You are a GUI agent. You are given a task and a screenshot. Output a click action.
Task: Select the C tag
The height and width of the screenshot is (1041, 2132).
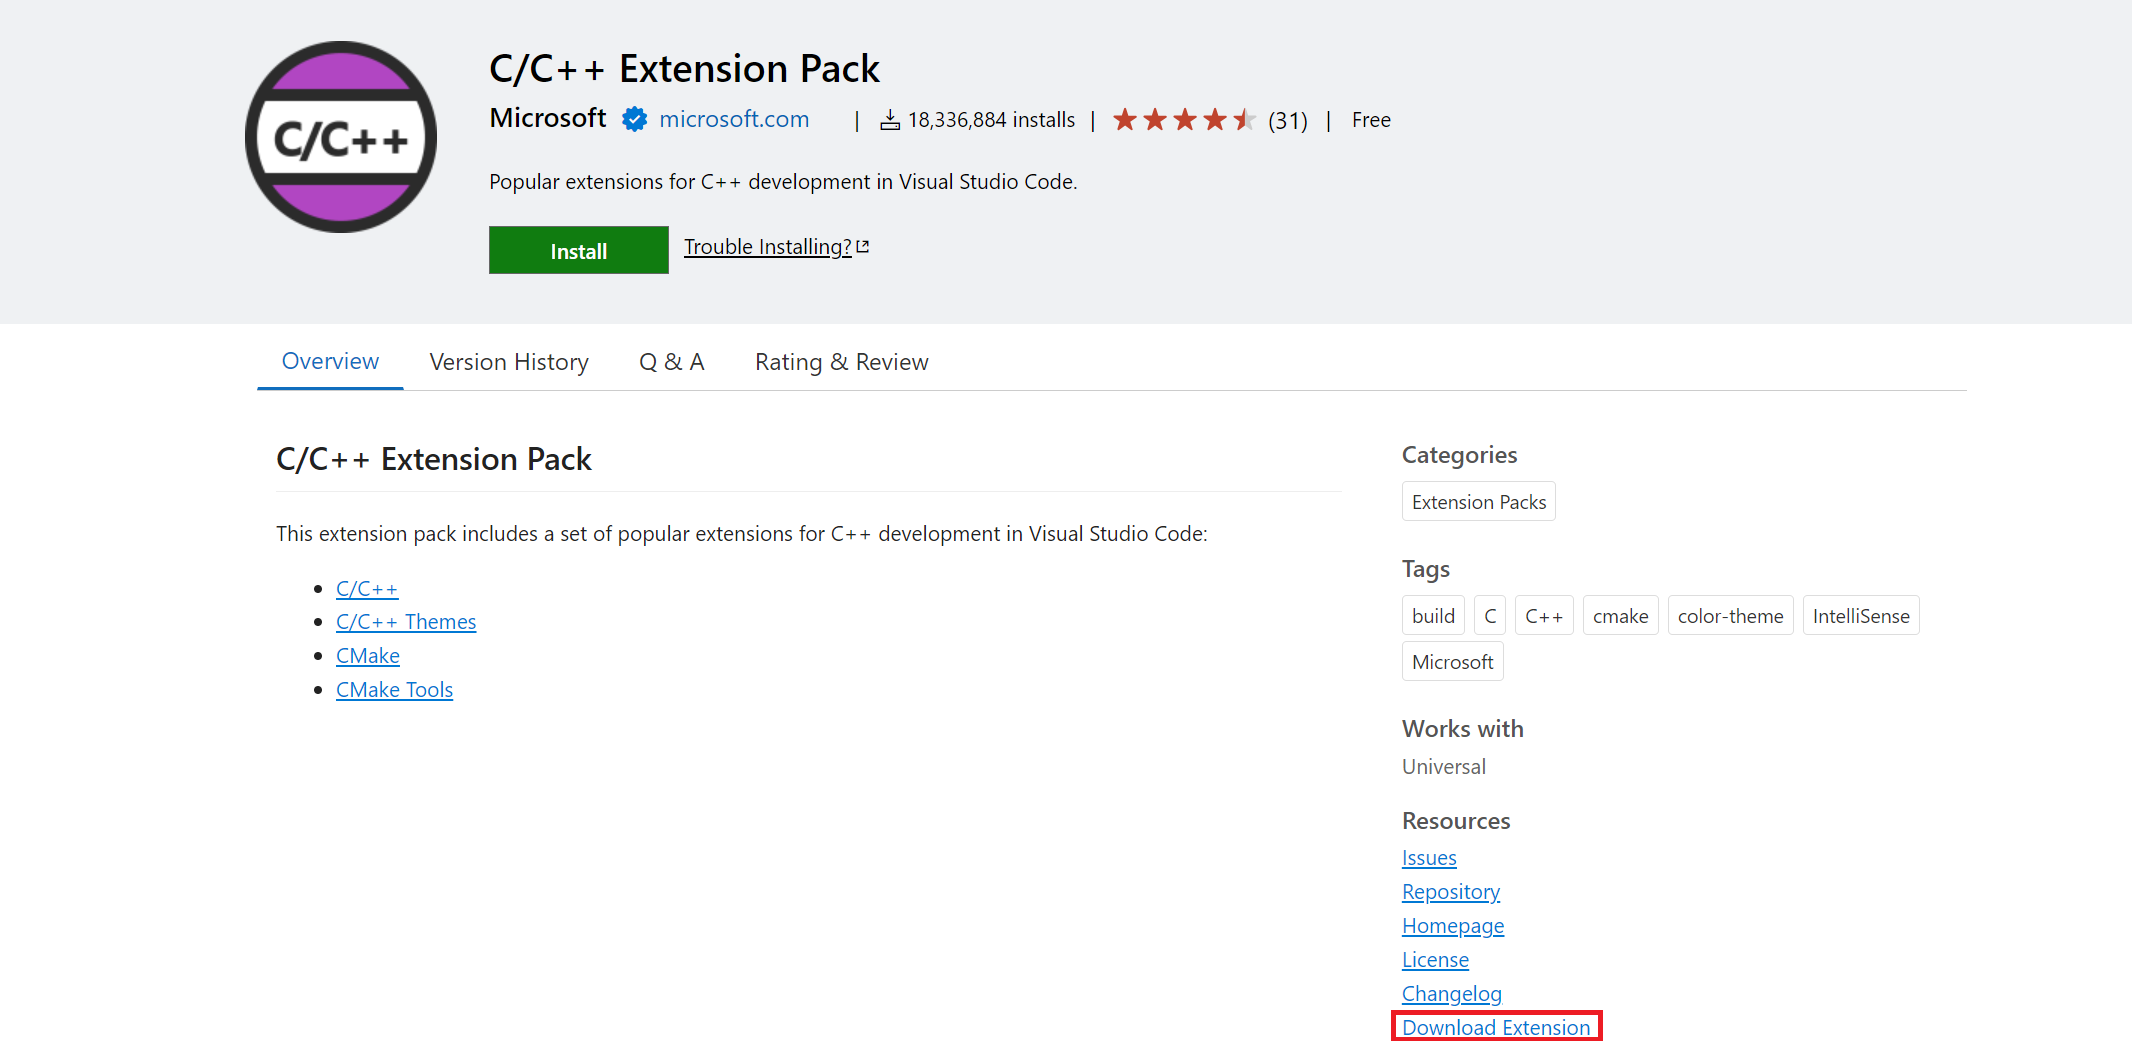[1490, 616]
